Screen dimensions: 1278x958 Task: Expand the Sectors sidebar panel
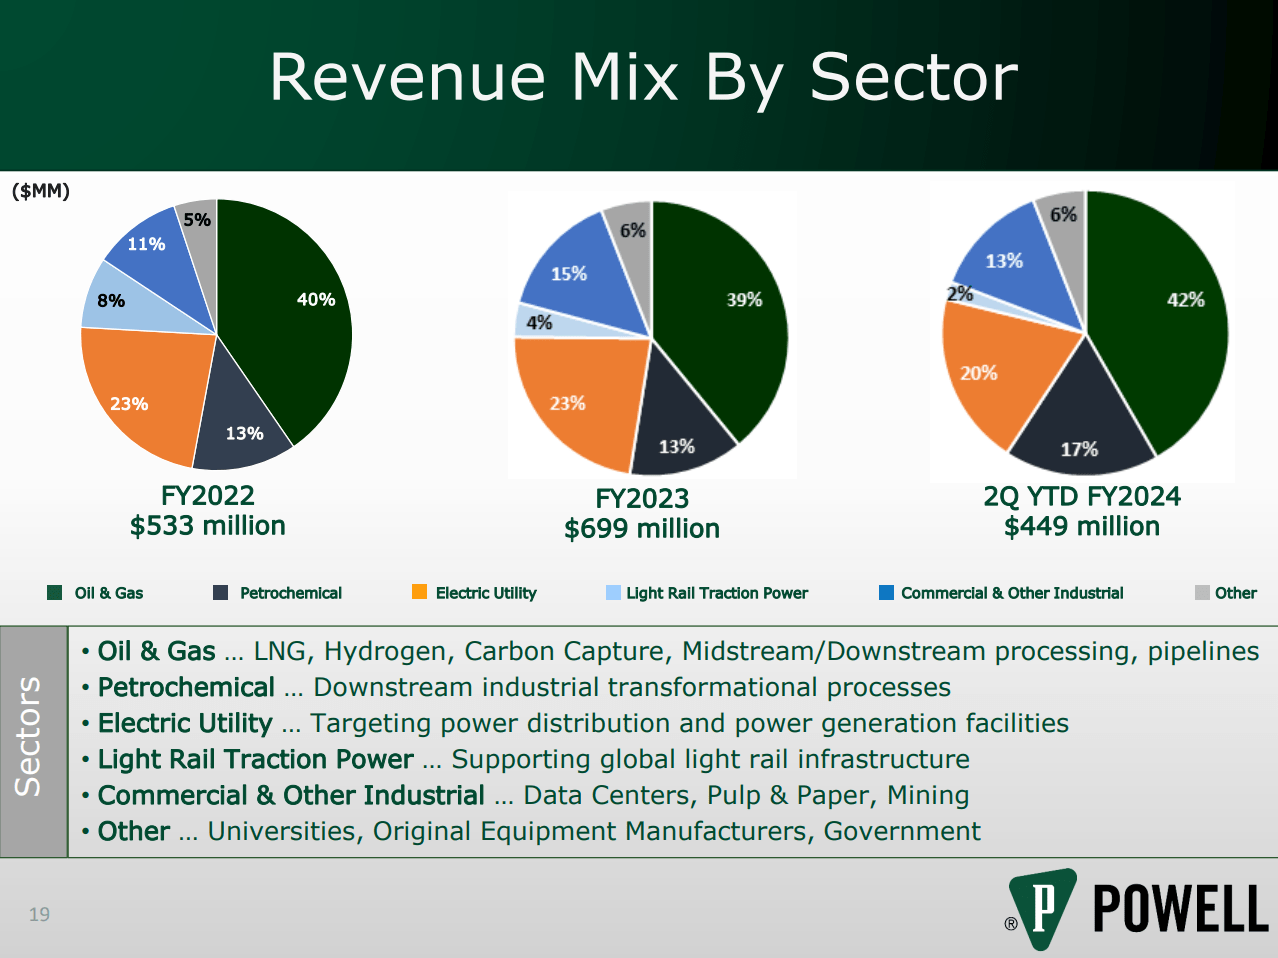tap(32, 740)
